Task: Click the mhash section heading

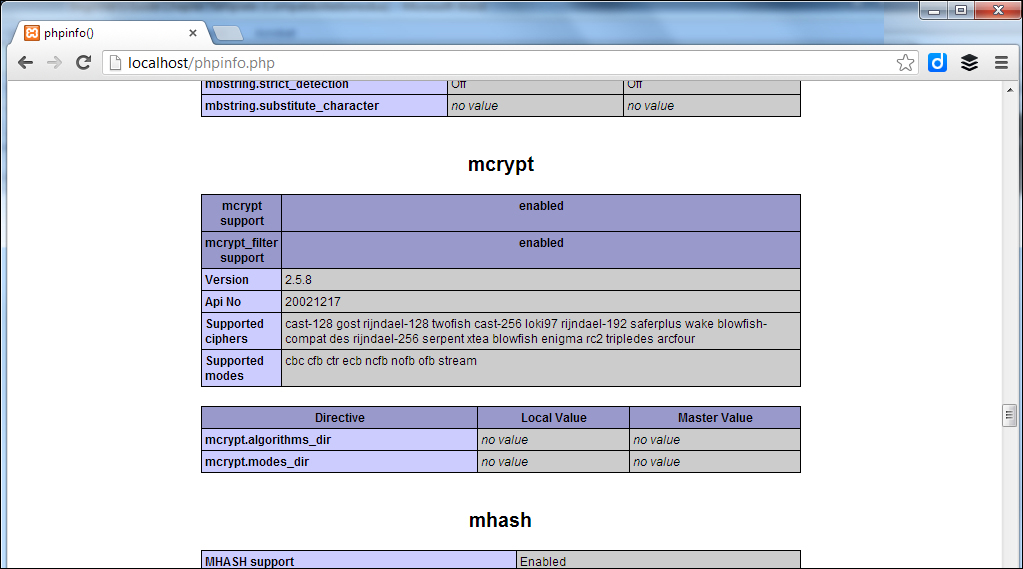Action: (500, 520)
